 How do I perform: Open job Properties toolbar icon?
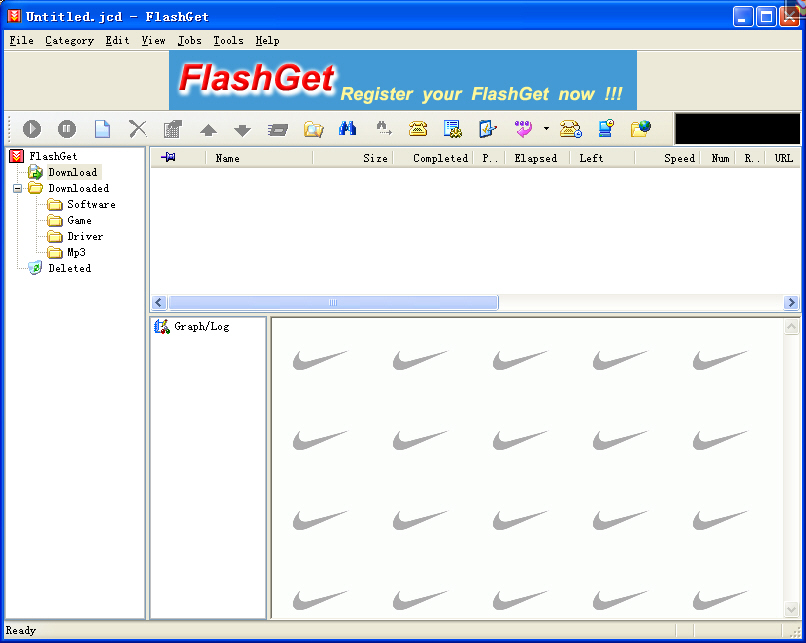point(173,128)
